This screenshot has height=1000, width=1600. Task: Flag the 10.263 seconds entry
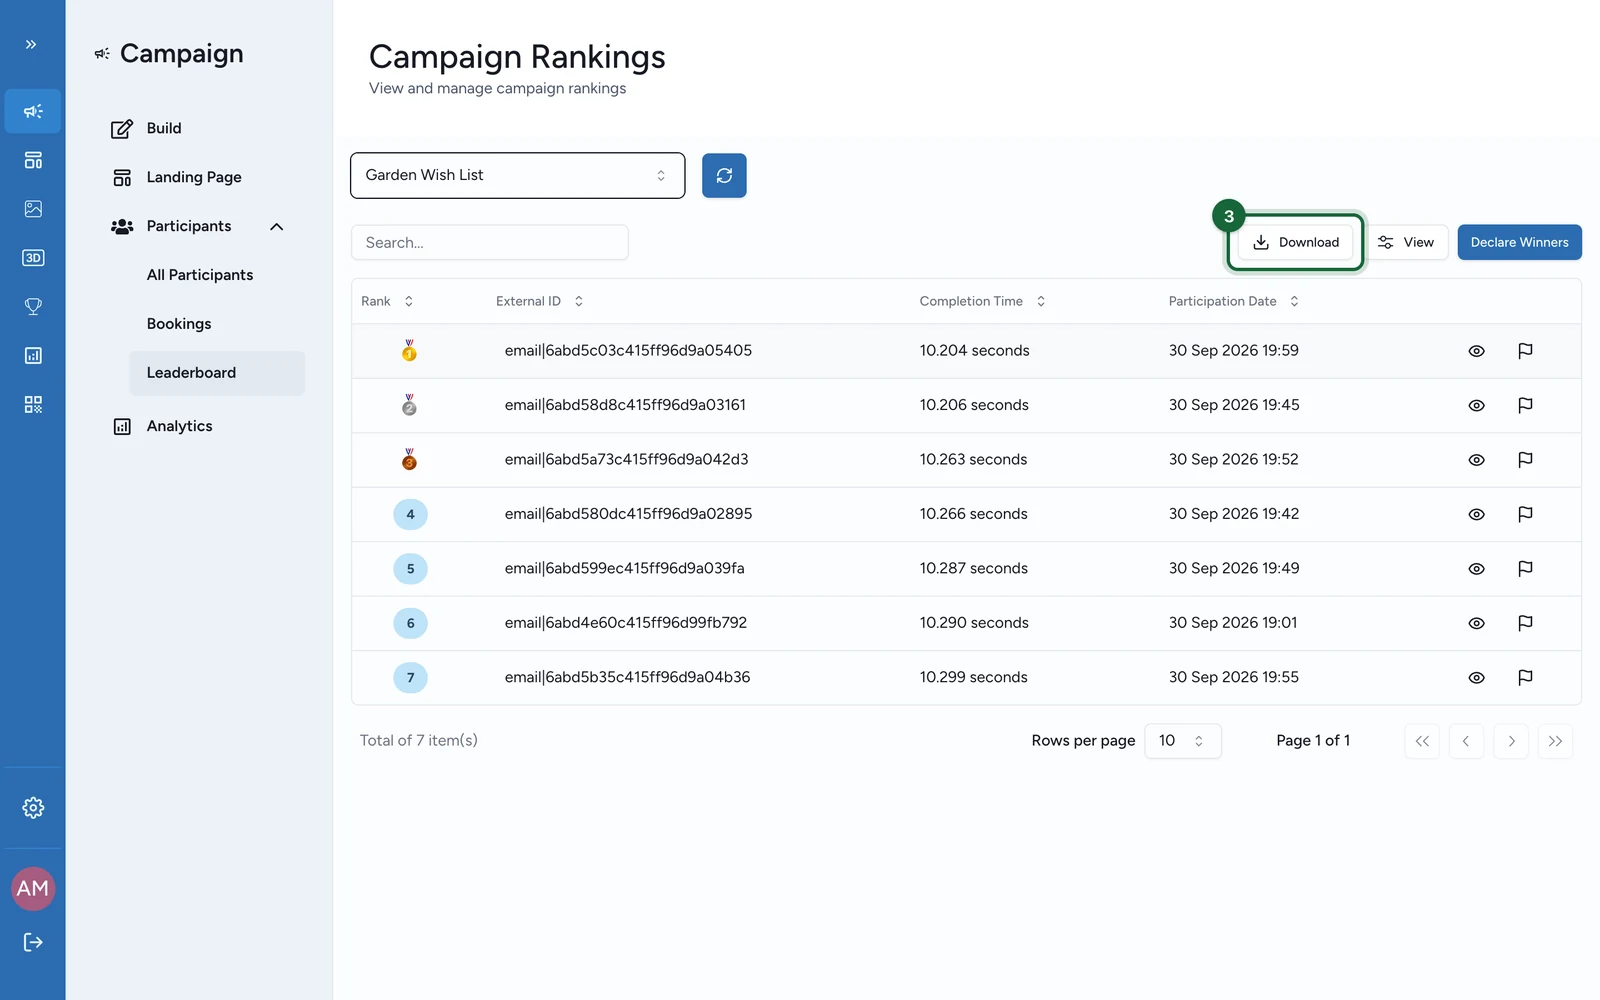click(1525, 460)
